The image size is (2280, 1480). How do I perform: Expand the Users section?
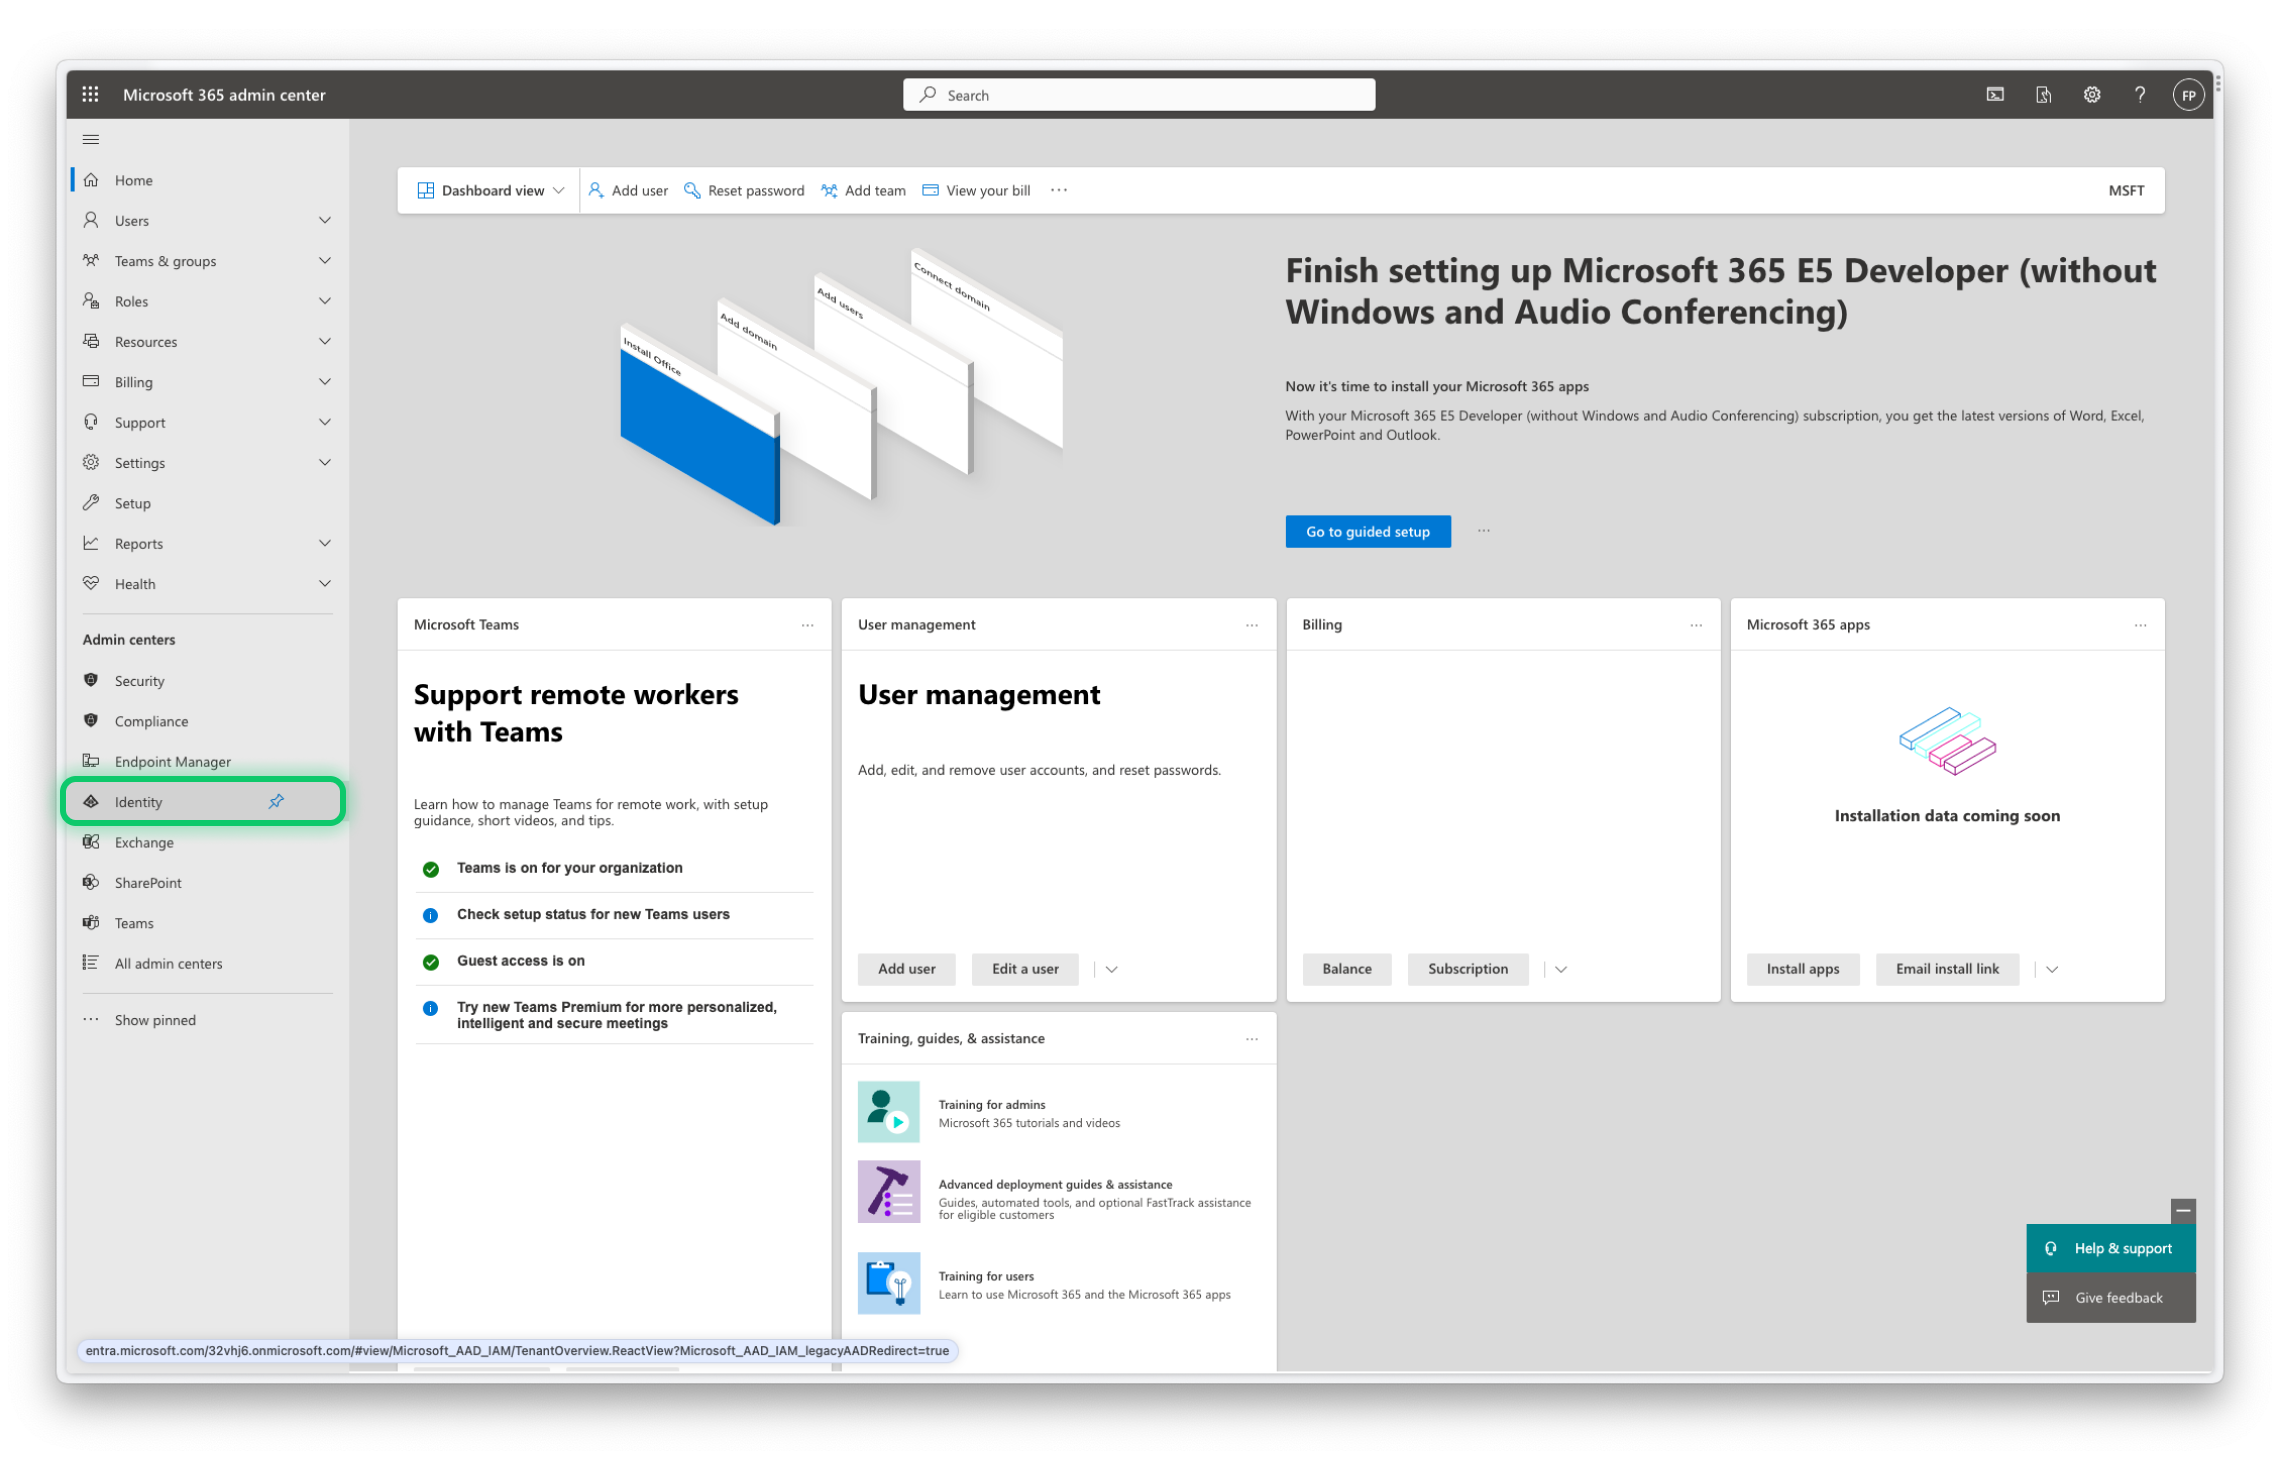click(325, 220)
